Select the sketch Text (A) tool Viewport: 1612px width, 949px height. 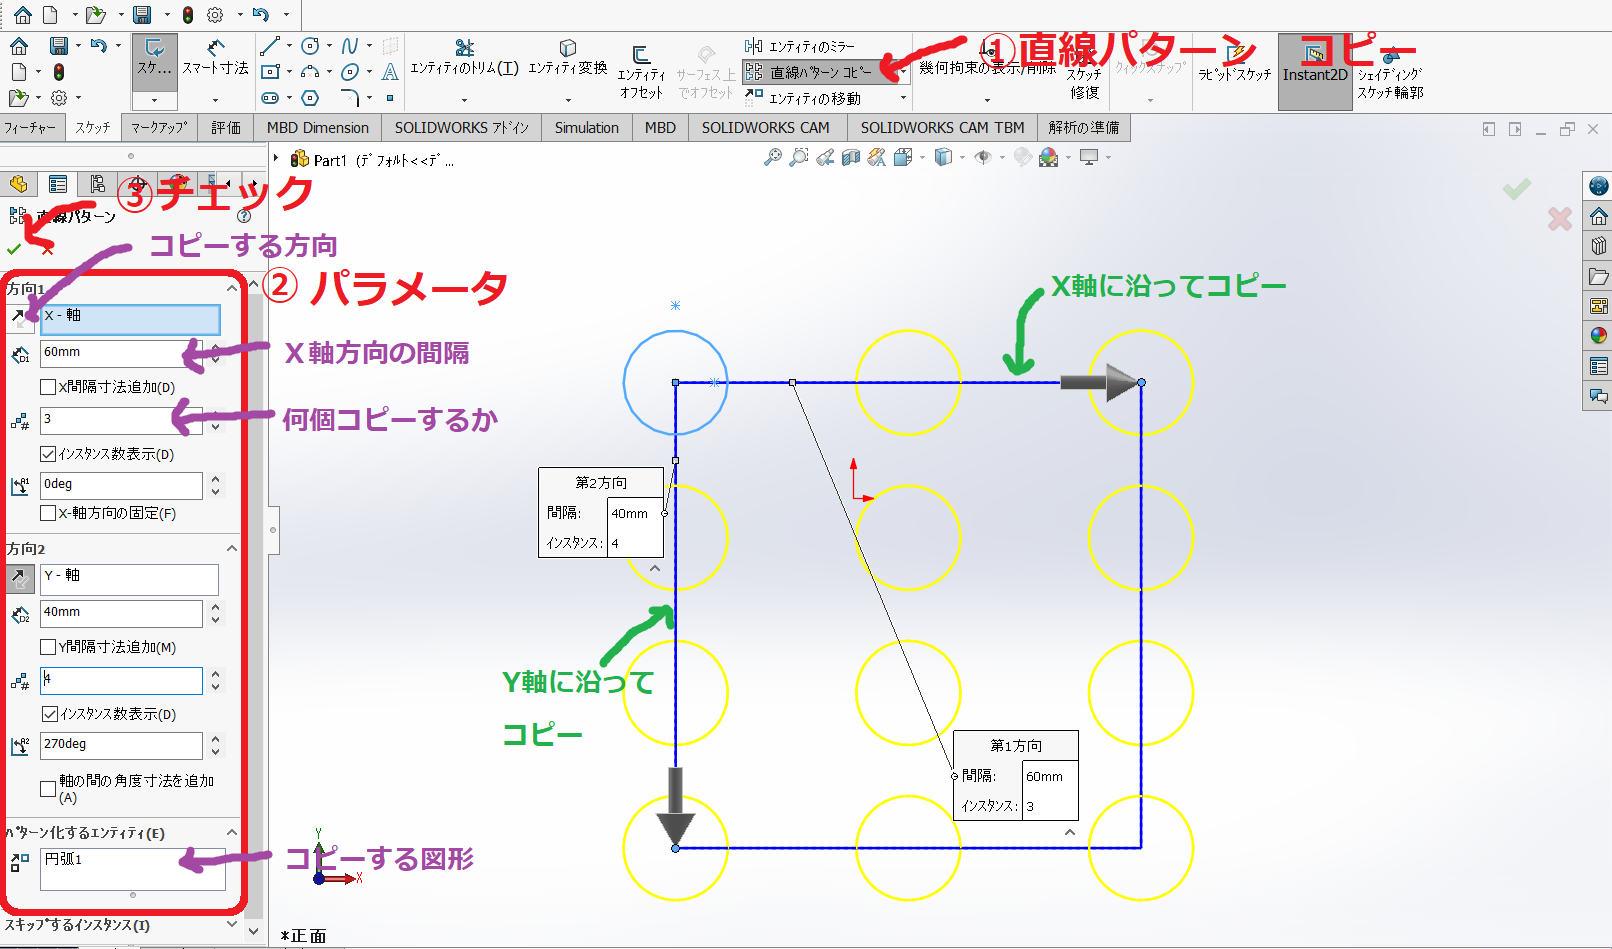click(x=390, y=72)
